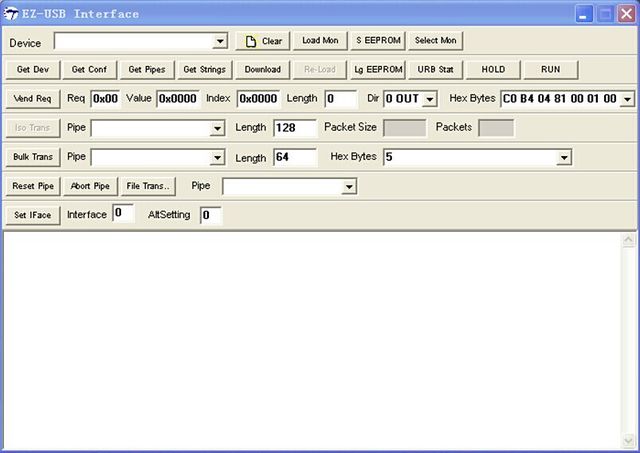Open the Pipe dropdown beside File Trans
This screenshot has width=640, height=453.
[349, 187]
